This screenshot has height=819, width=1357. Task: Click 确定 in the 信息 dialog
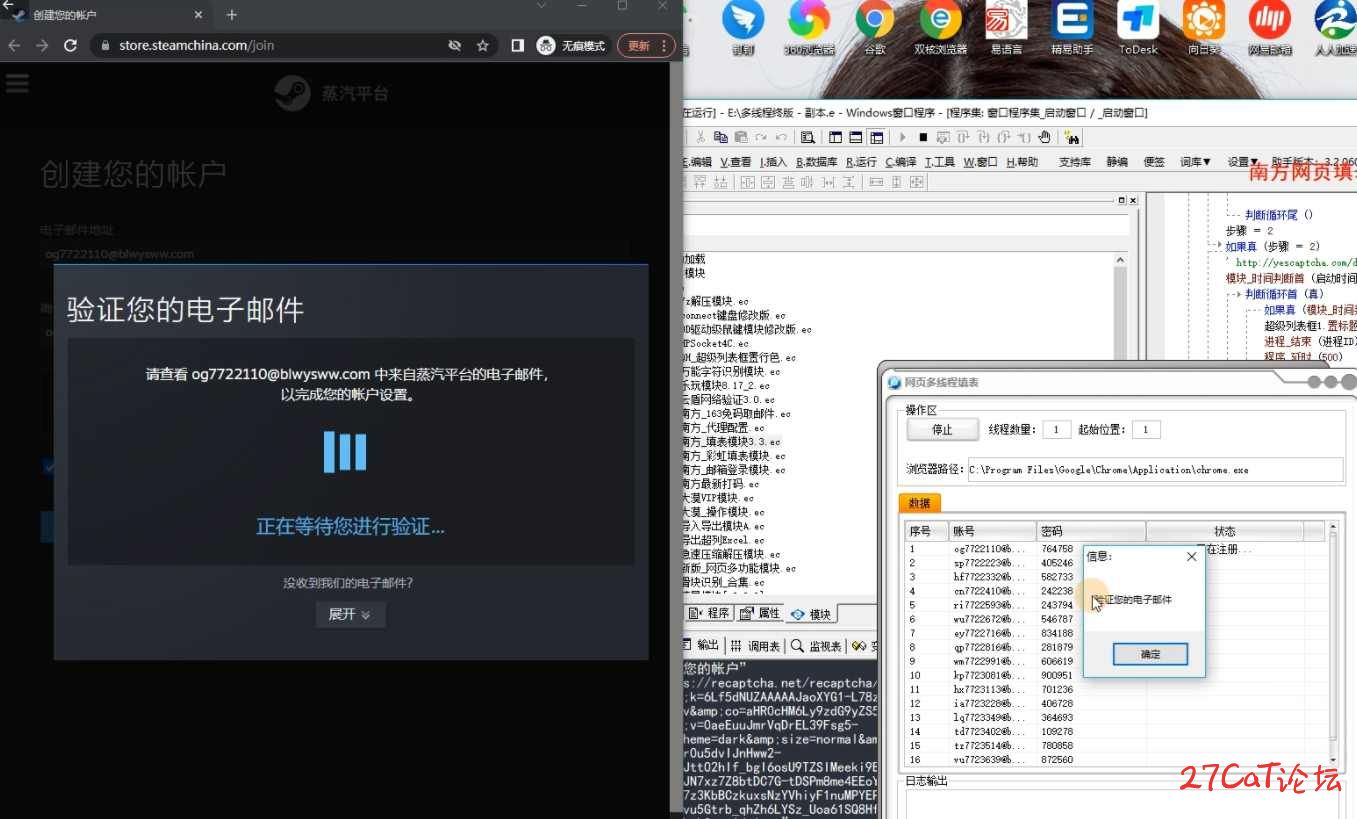click(x=1150, y=654)
